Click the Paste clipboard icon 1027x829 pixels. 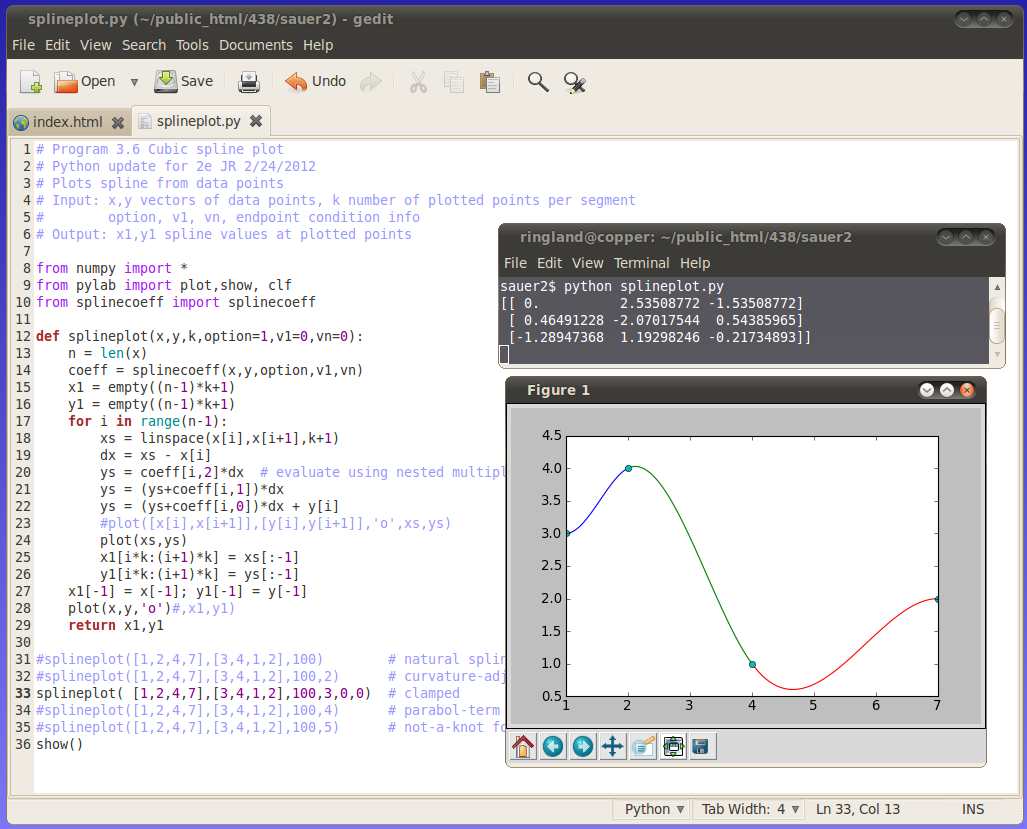[489, 82]
